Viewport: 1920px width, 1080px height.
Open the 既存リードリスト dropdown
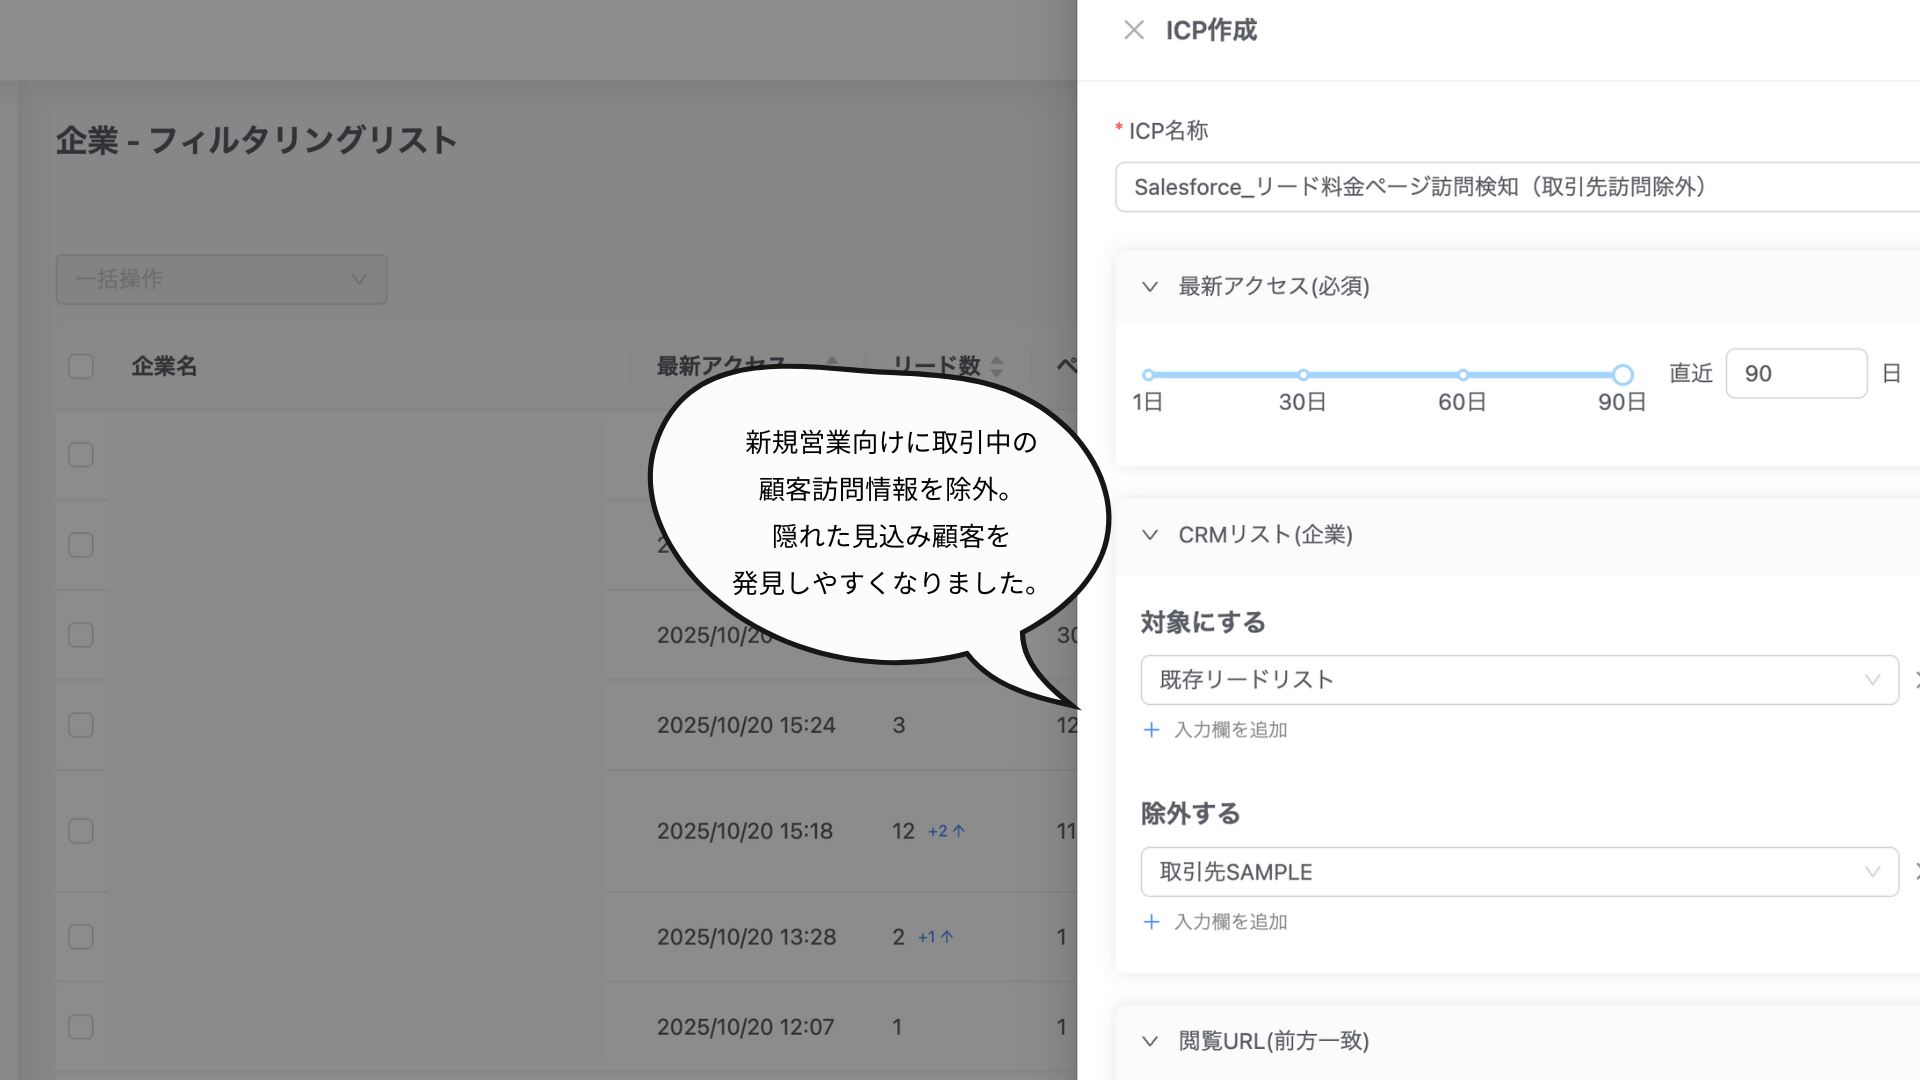point(1518,680)
